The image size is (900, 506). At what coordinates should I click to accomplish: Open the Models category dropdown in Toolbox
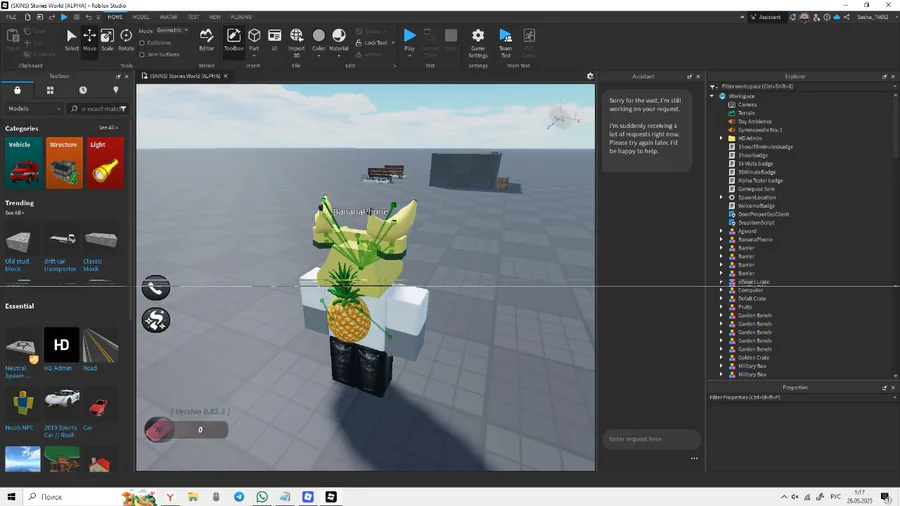pyautogui.click(x=34, y=108)
